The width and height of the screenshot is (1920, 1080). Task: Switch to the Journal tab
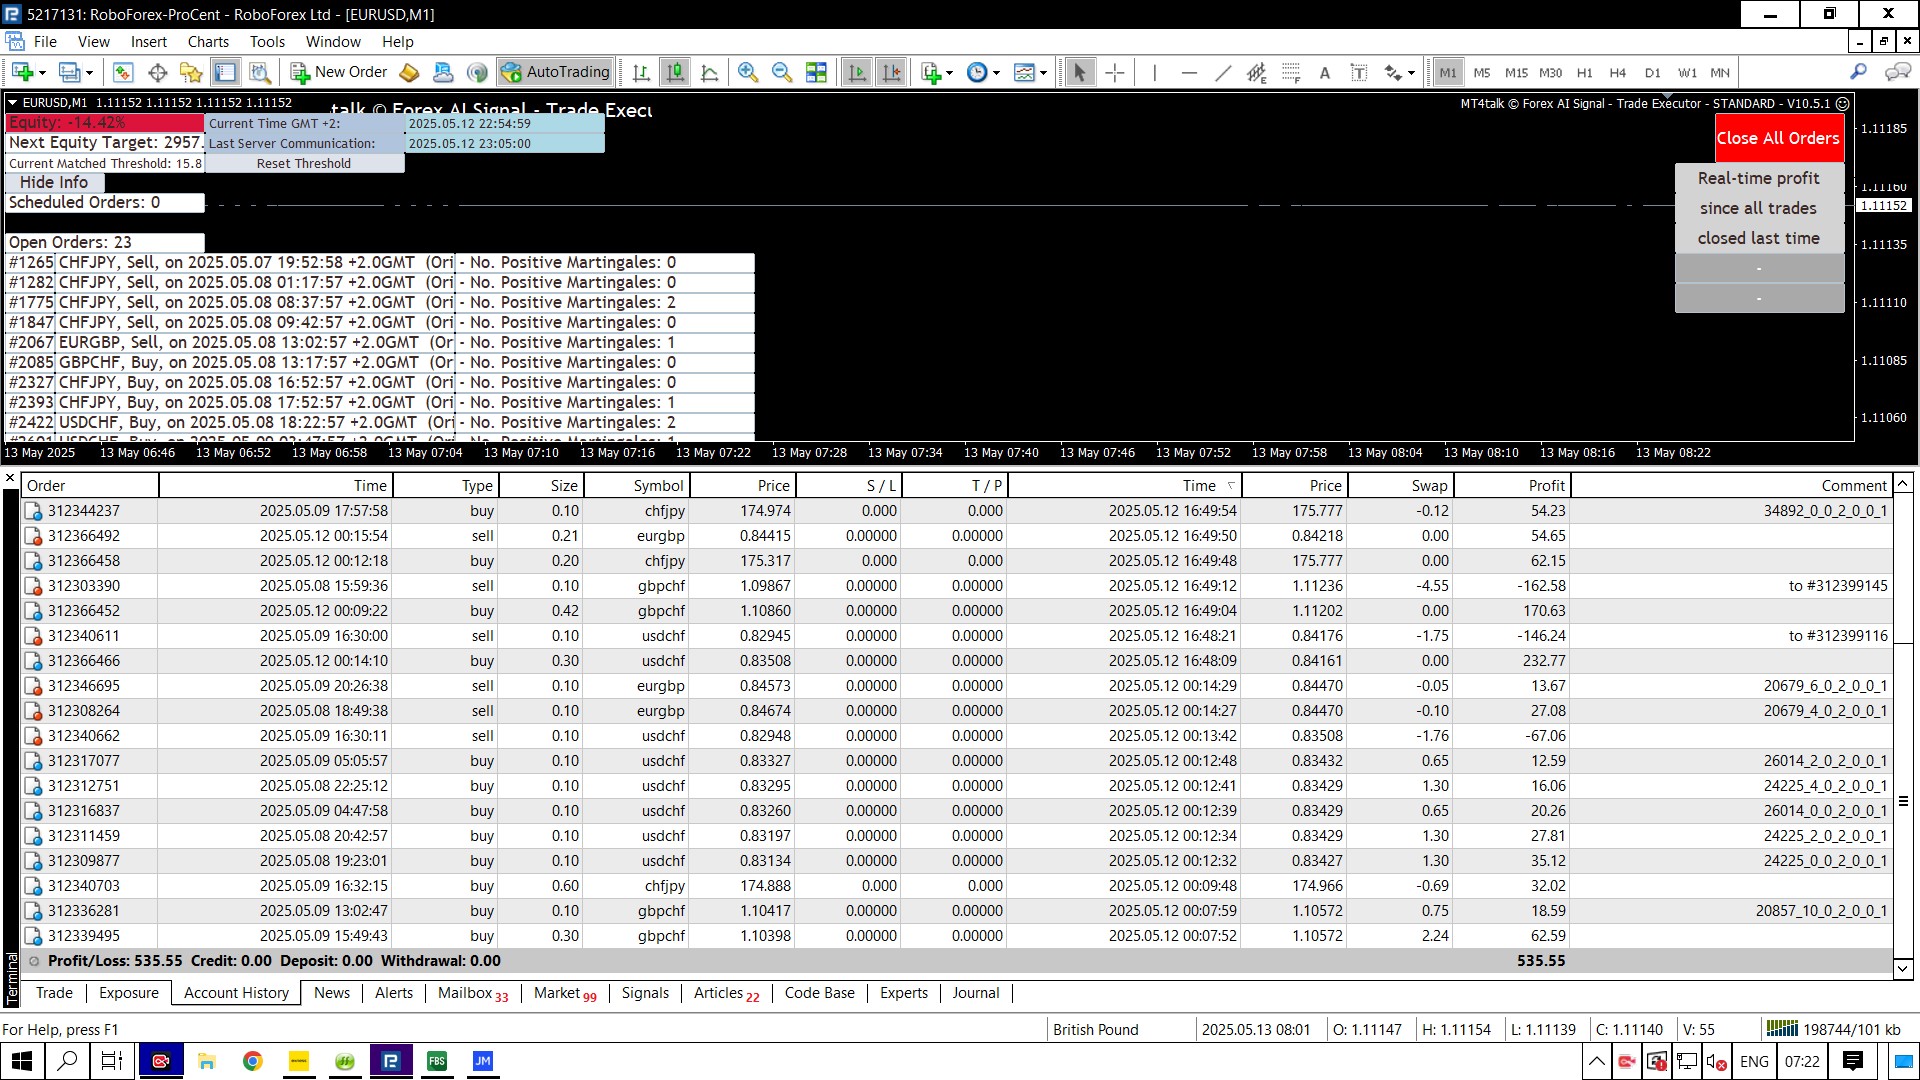click(975, 993)
